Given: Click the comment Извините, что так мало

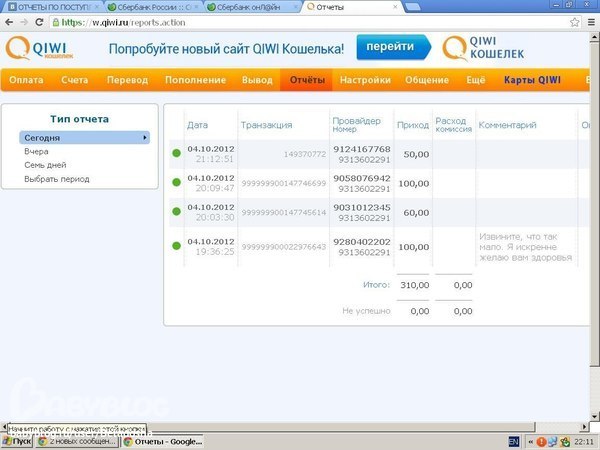Looking at the screenshot, I should click(525, 247).
